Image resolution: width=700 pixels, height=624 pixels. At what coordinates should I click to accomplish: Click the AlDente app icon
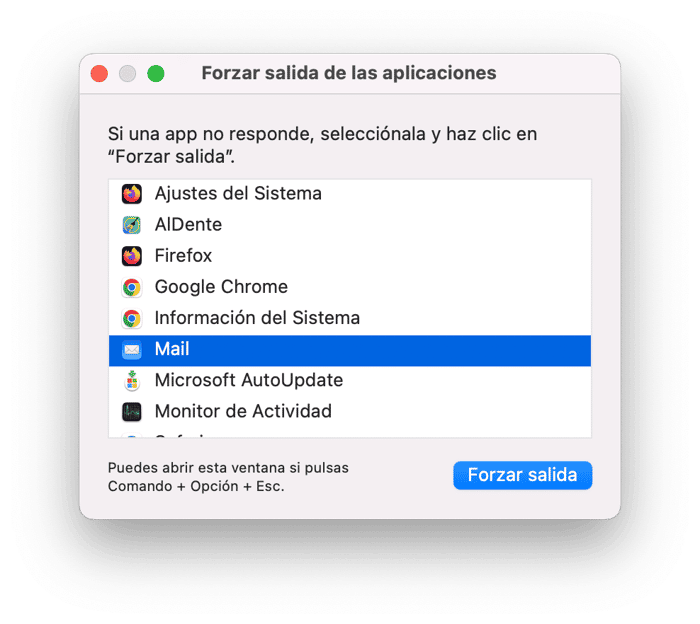pyautogui.click(x=132, y=225)
